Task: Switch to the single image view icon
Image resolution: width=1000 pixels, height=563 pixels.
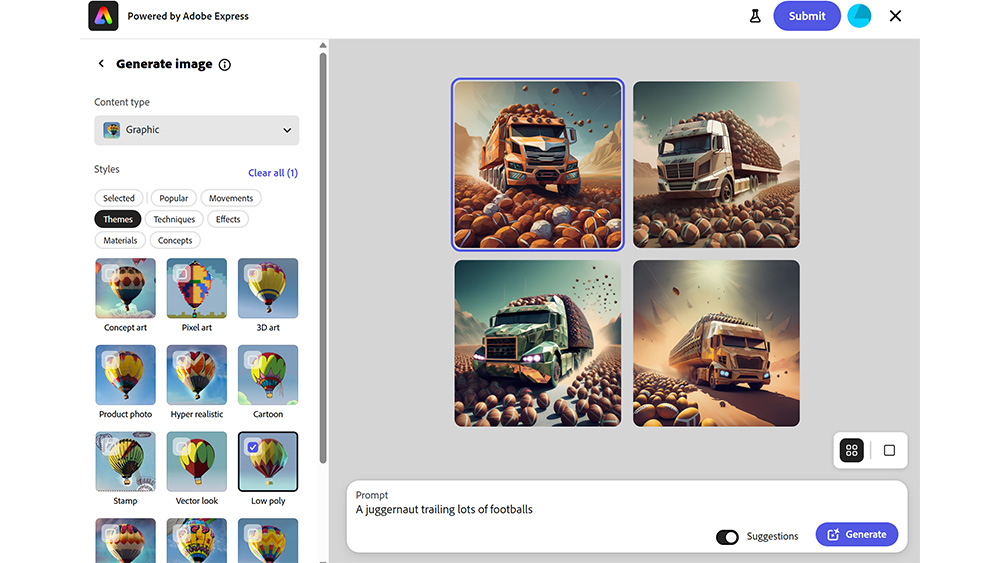Action: (889, 451)
